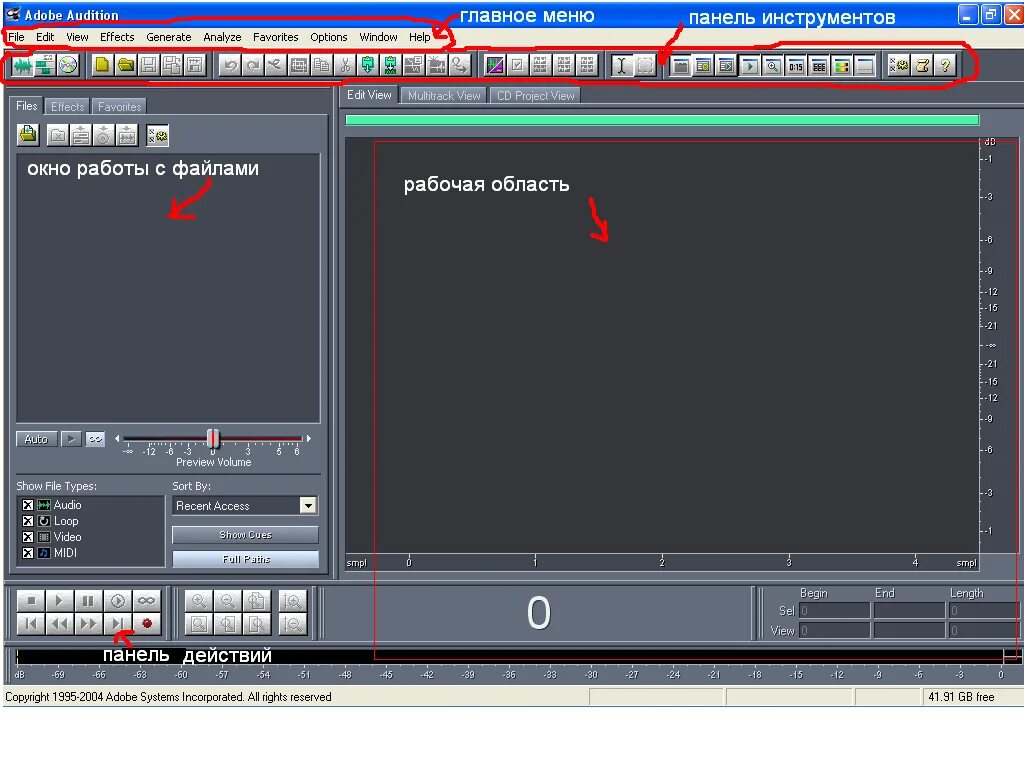Click the 0:15 time window toolbar icon

click(795, 66)
